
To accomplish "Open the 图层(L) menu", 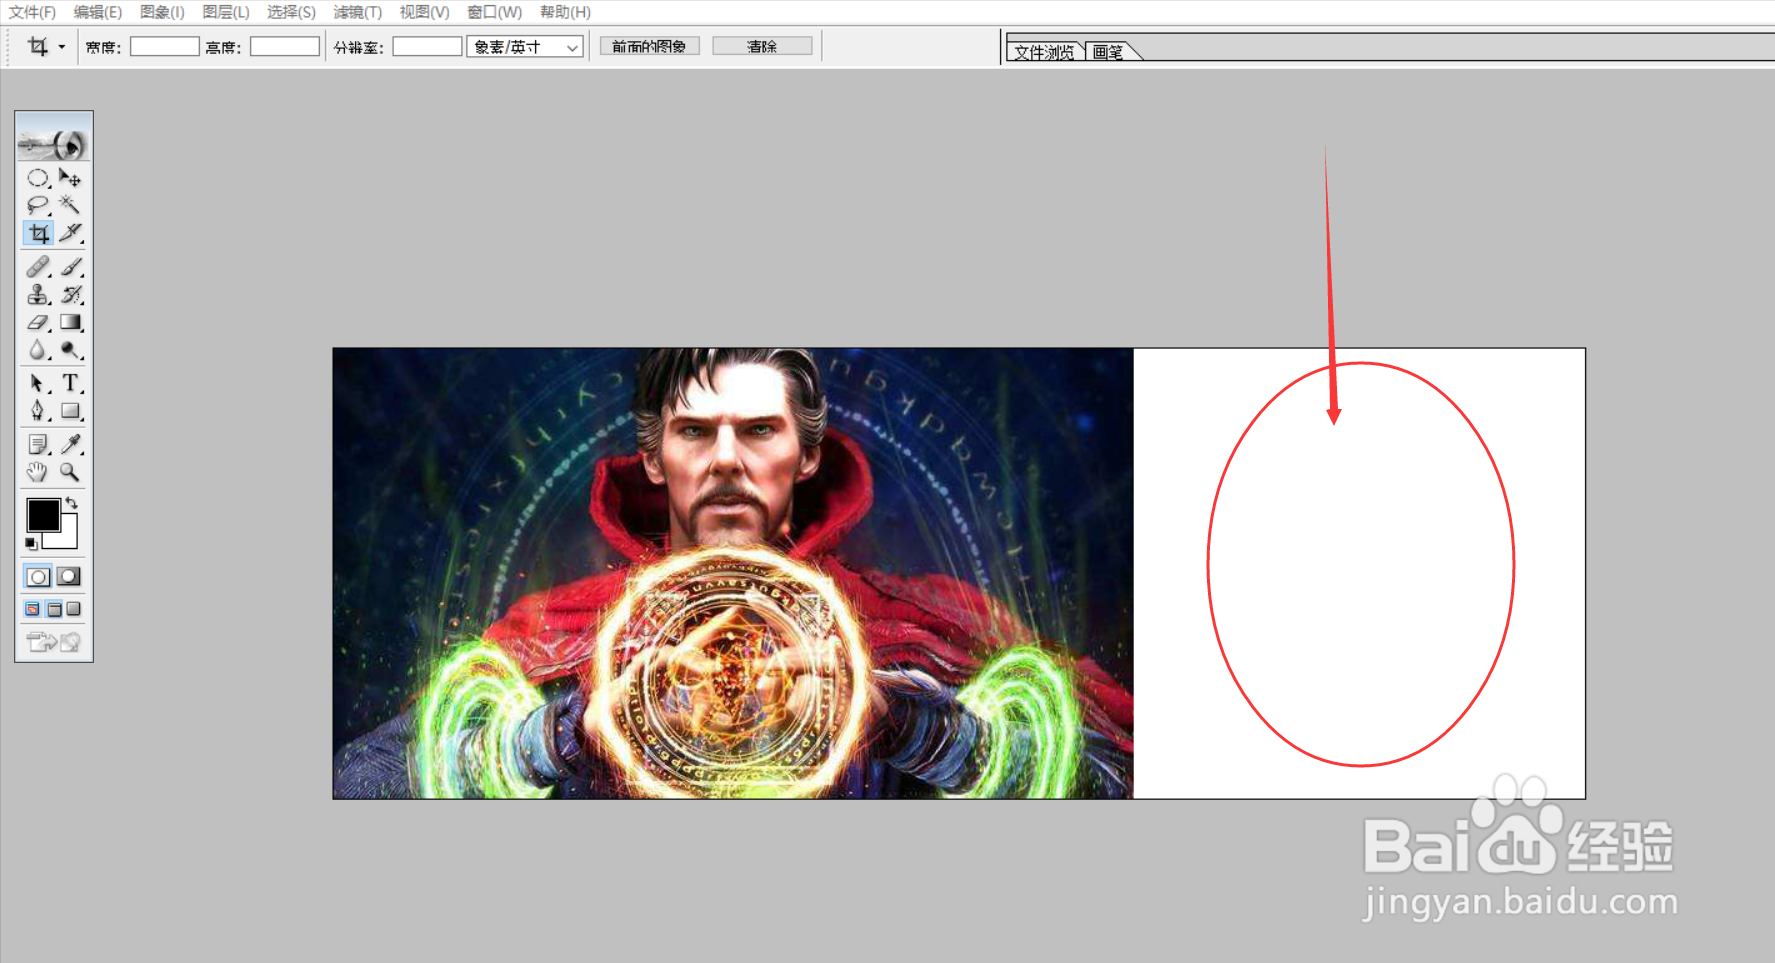I will click(x=226, y=12).
